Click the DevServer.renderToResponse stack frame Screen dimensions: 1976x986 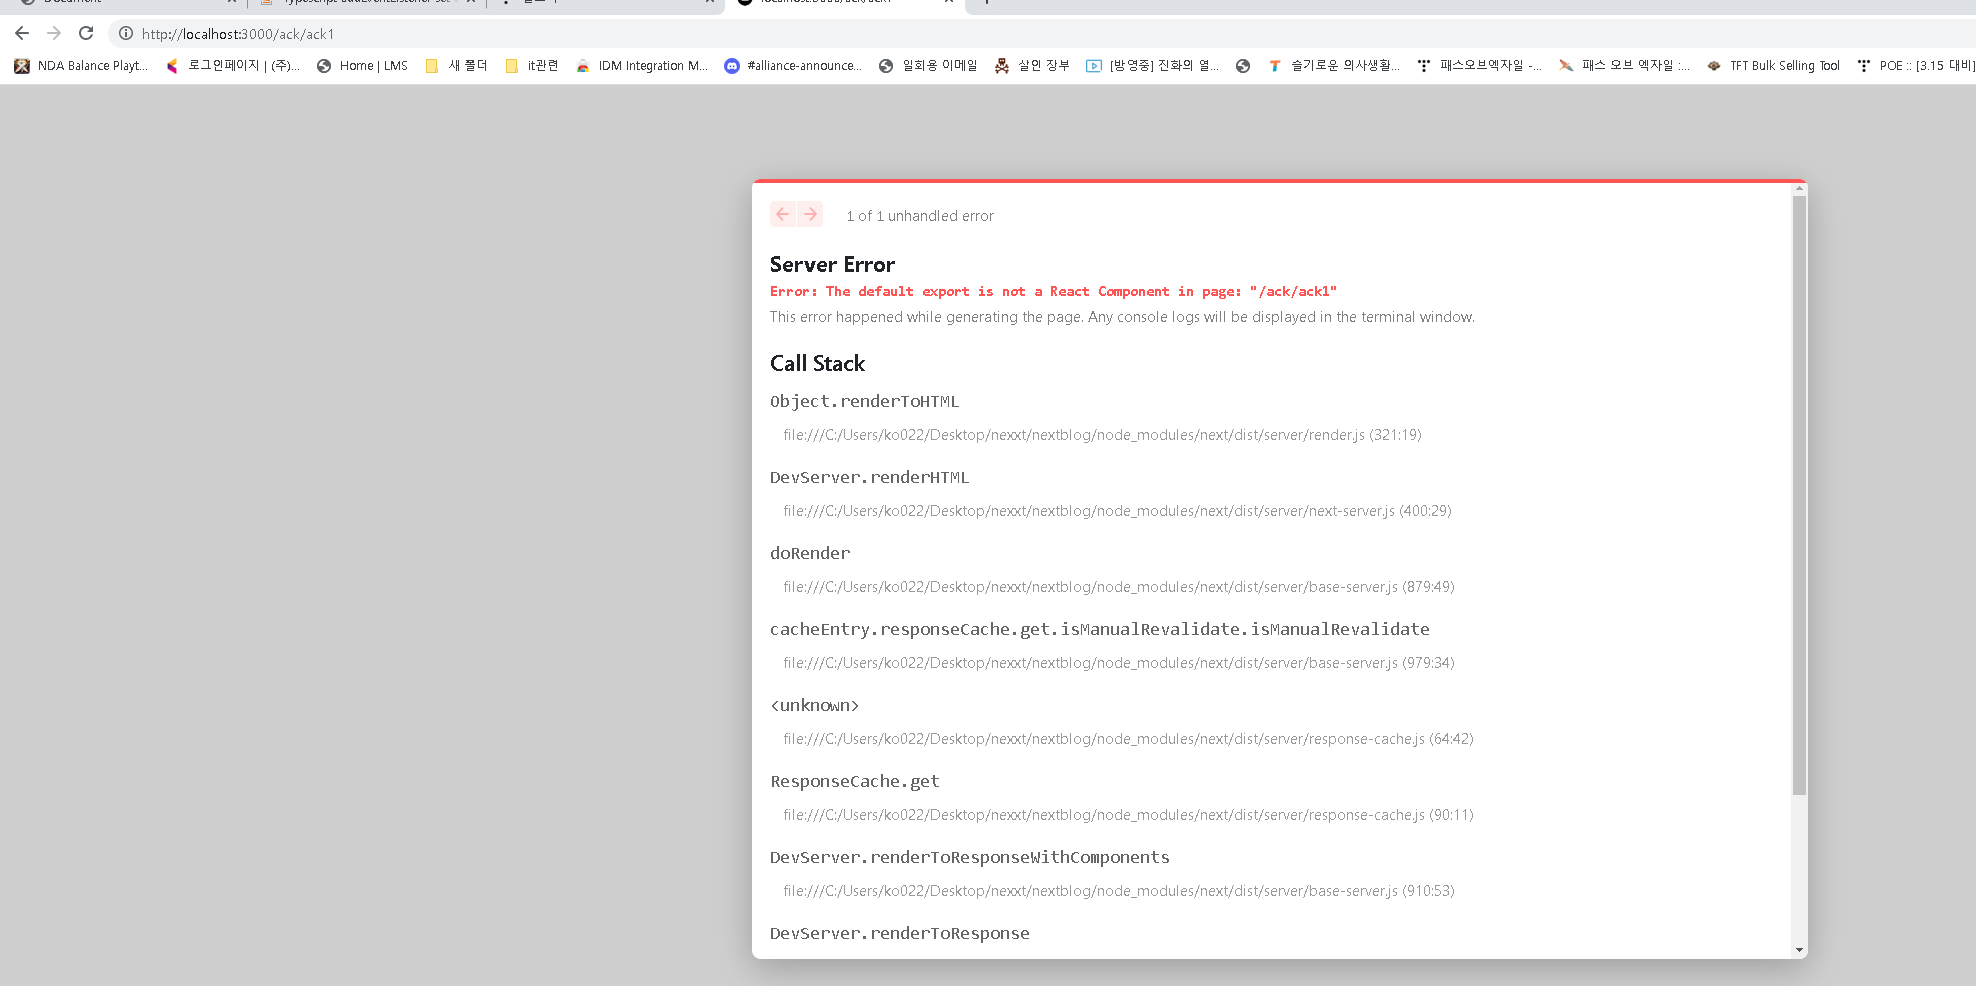click(x=899, y=934)
